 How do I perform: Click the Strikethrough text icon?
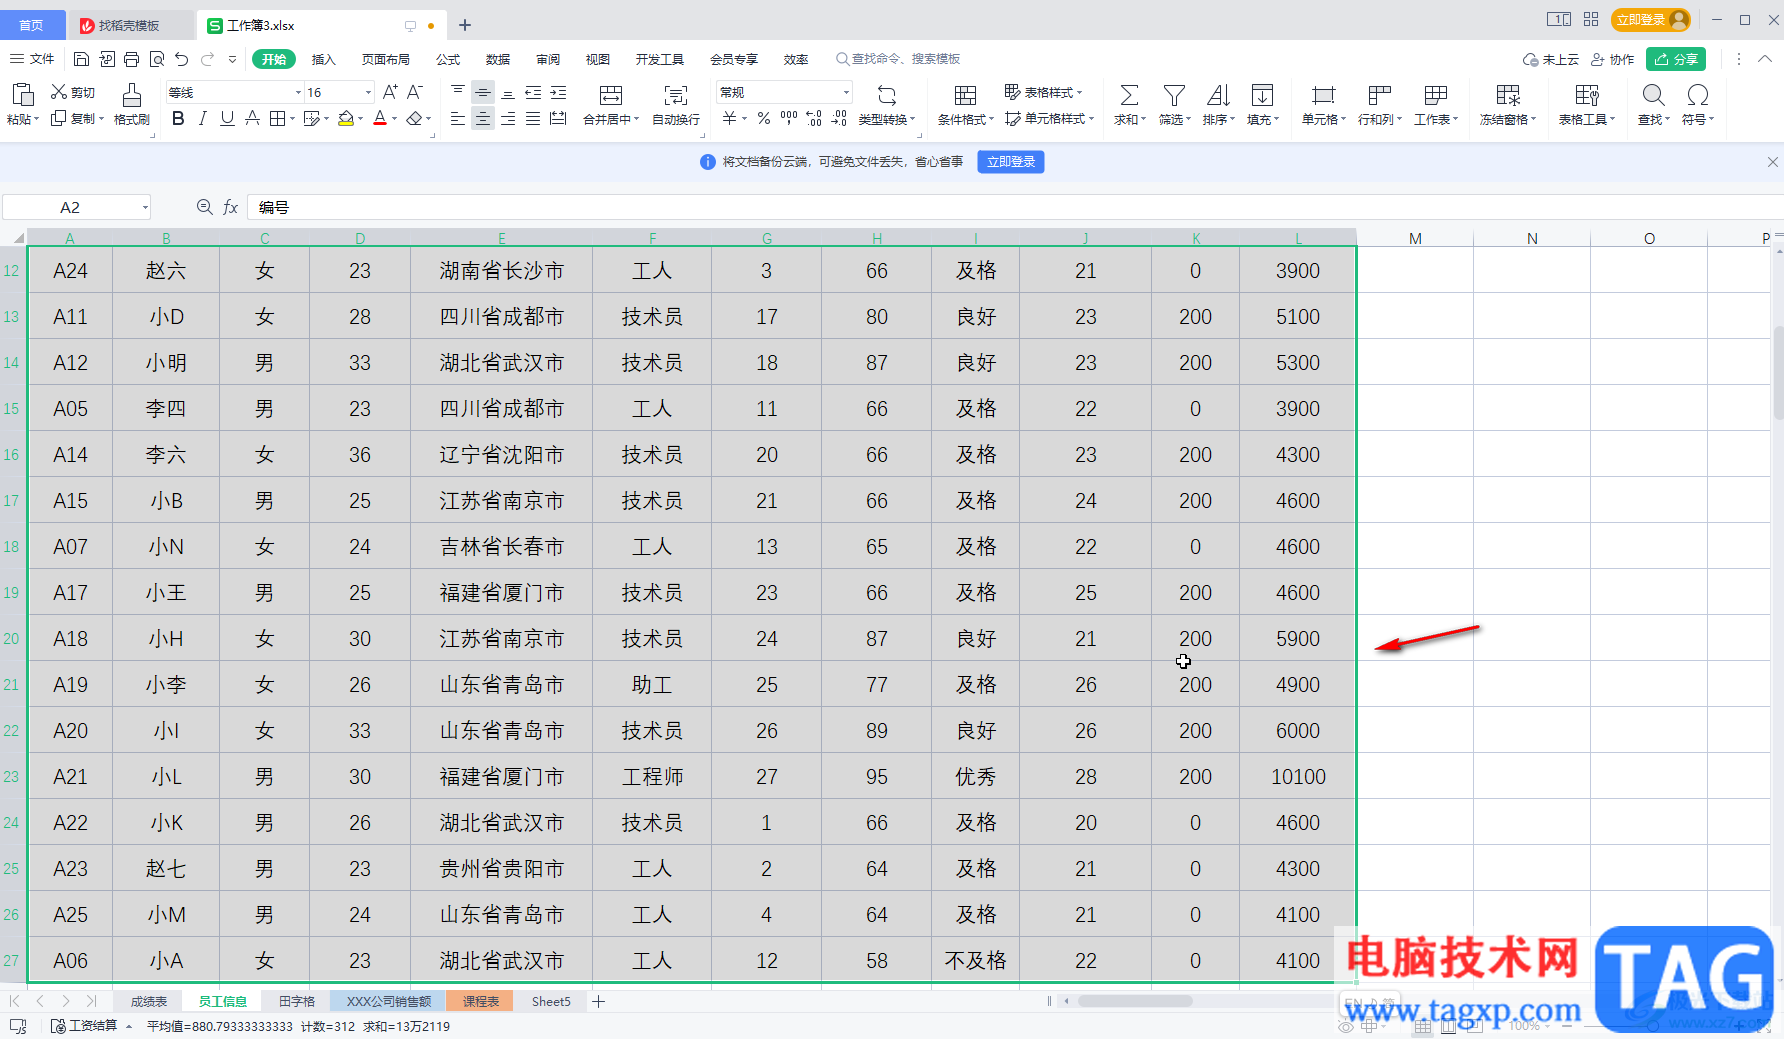(x=252, y=119)
